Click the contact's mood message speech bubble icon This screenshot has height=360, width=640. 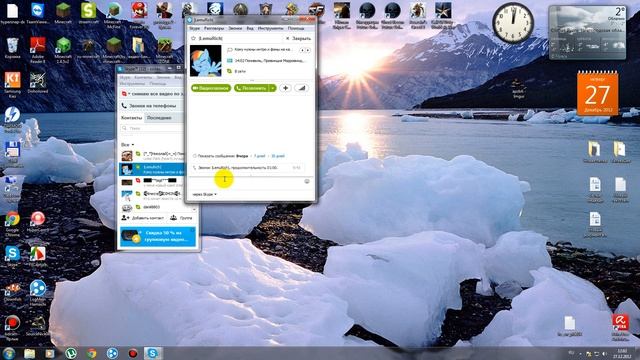pyautogui.click(x=230, y=50)
